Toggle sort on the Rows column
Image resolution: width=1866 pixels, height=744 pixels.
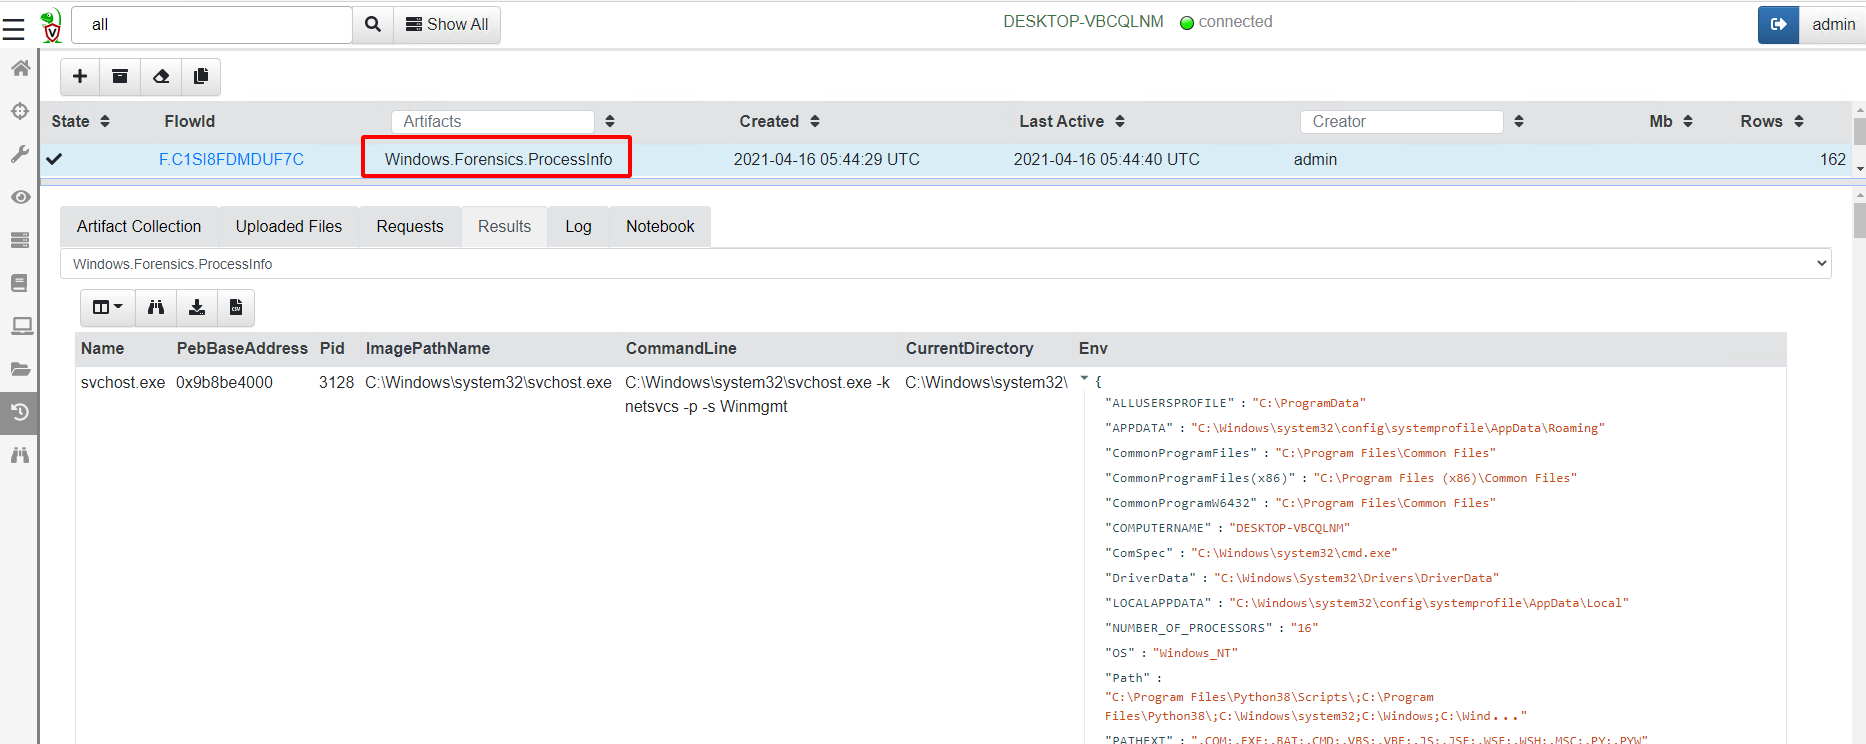[1799, 122]
